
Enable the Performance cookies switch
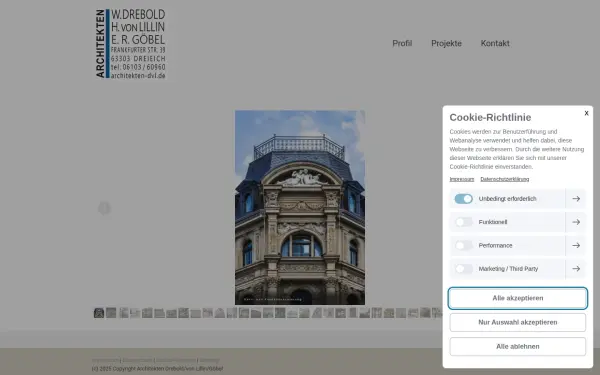[x=463, y=246]
